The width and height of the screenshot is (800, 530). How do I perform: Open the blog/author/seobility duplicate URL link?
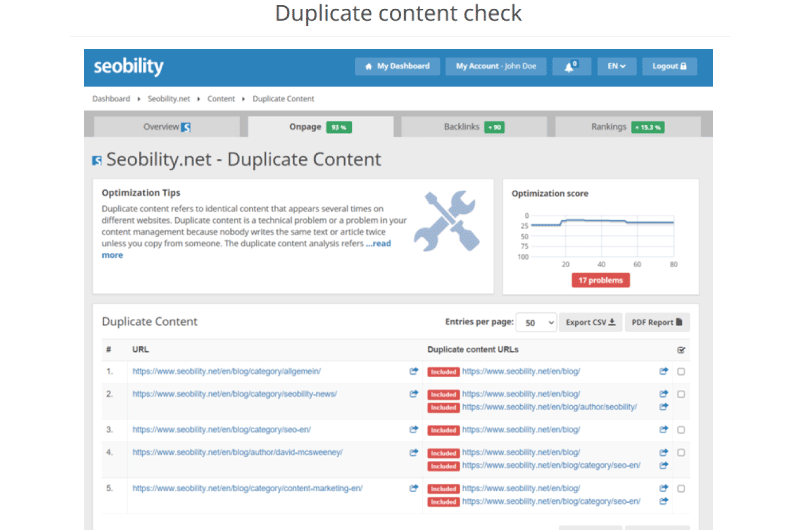[549, 407]
